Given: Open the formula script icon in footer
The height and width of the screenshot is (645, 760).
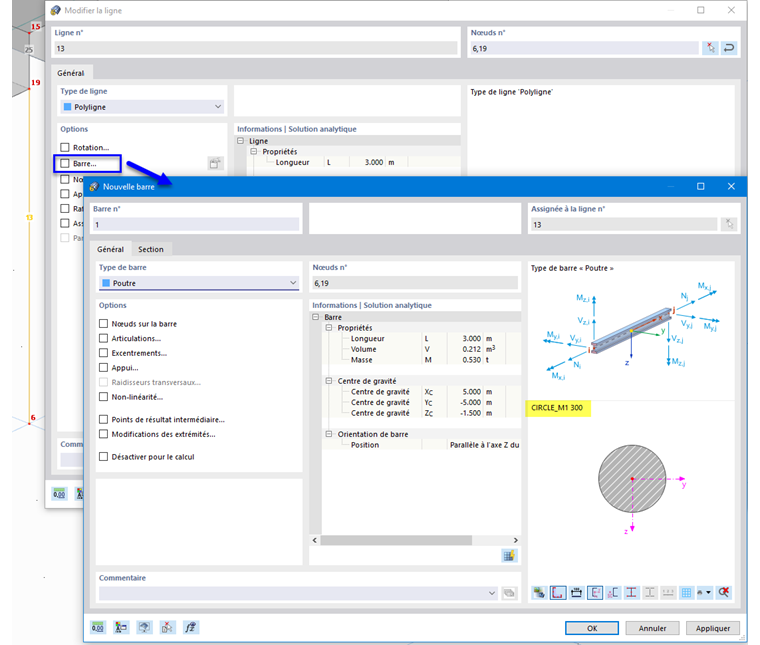Looking at the screenshot, I should pos(190,628).
